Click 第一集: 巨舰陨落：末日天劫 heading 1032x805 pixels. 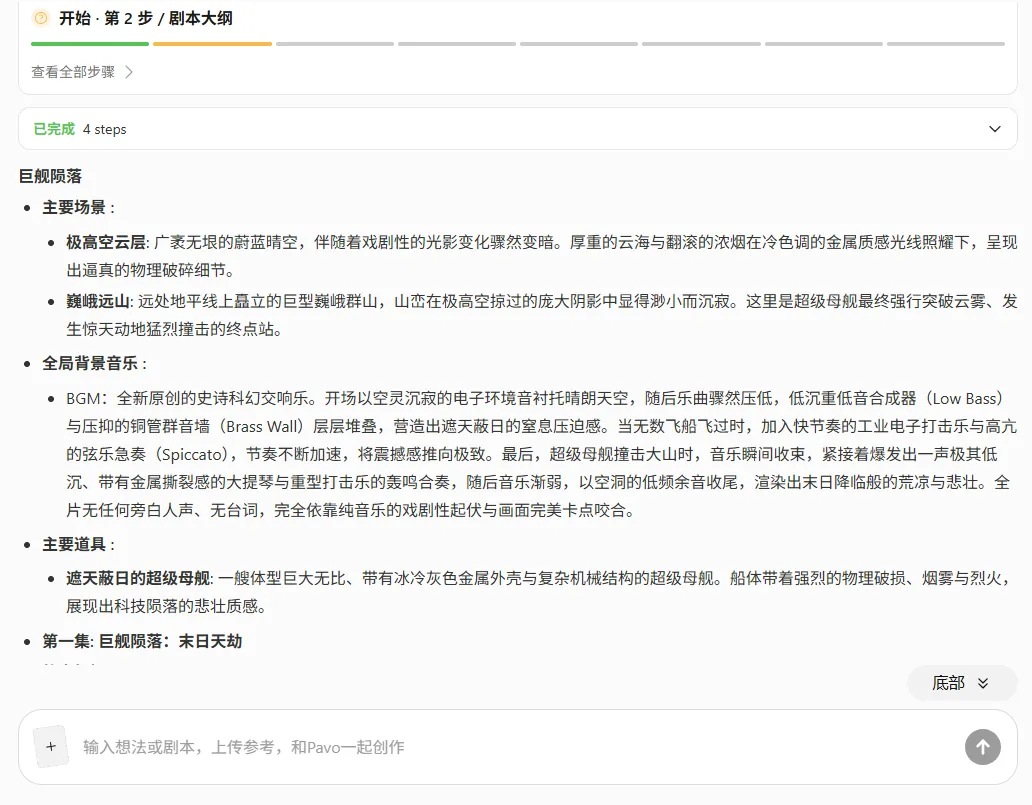coord(142,641)
